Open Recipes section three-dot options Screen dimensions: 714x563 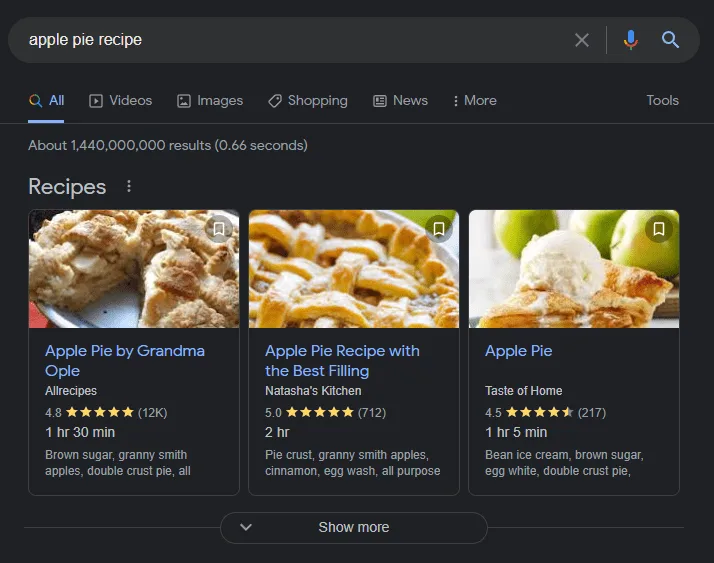(x=128, y=187)
